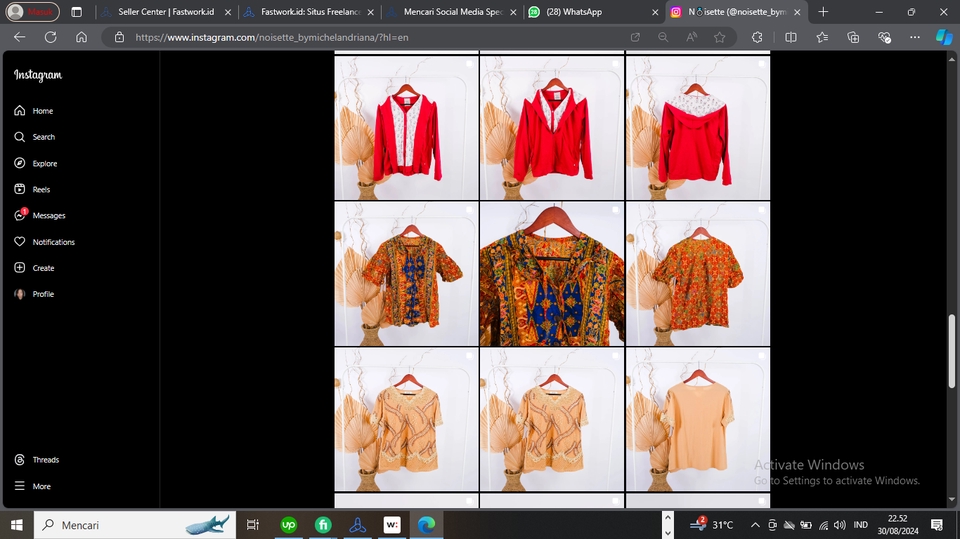Screen dimensions: 960x539
Task: Open Reels in Instagram sidebar
Action: [x=32, y=189]
